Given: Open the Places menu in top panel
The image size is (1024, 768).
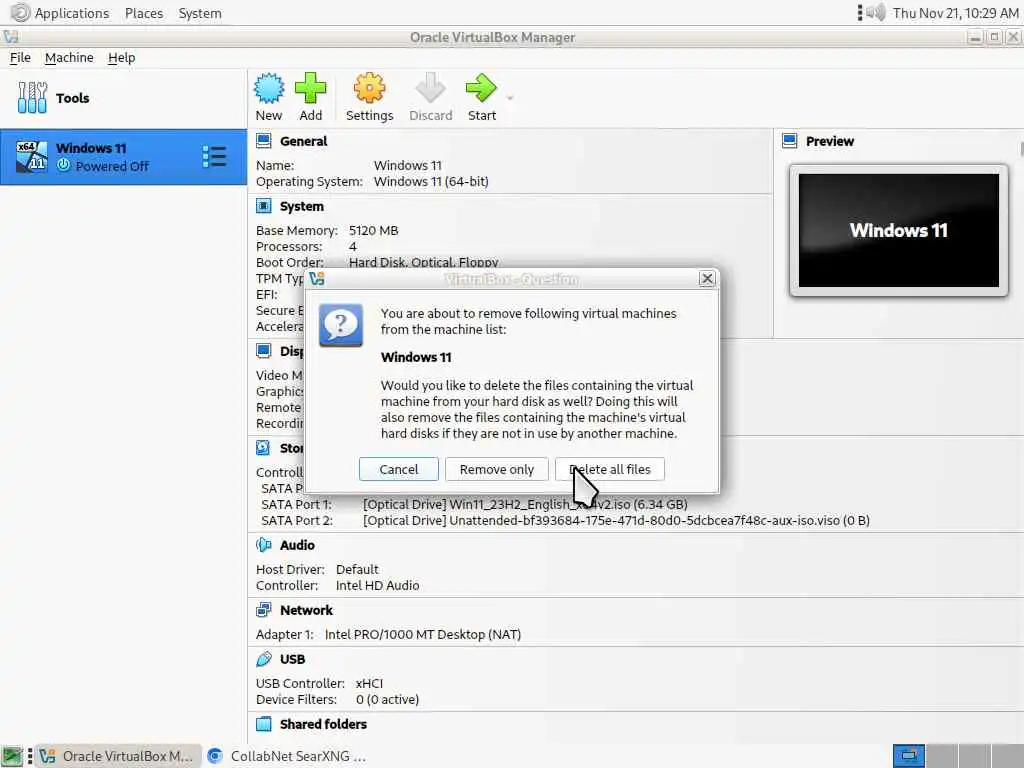Looking at the screenshot, I should tap(144, 13).
